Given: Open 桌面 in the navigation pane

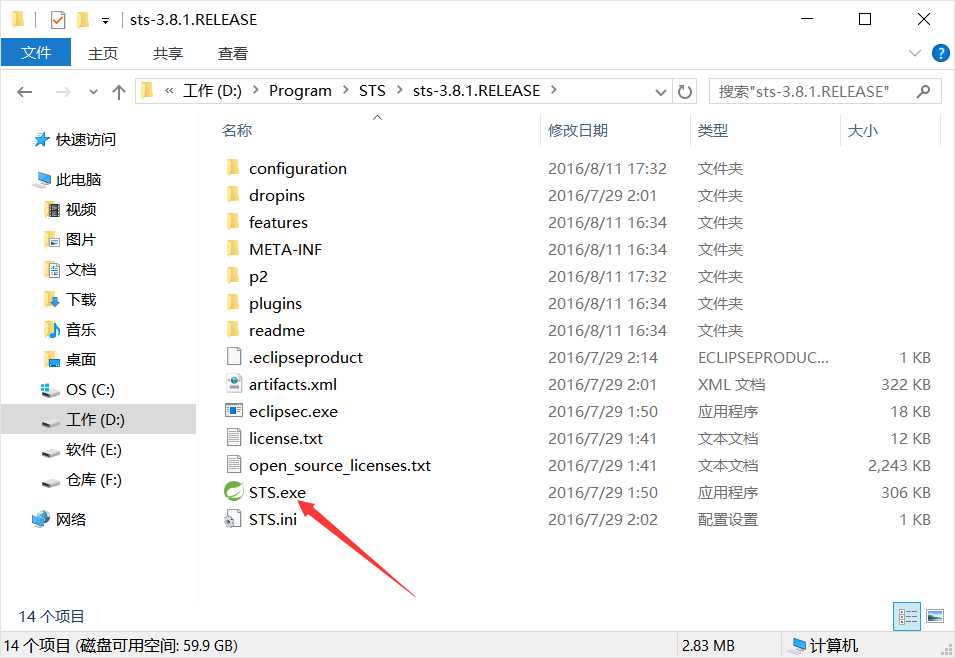Looking at the screenshot, I should 71,359.
